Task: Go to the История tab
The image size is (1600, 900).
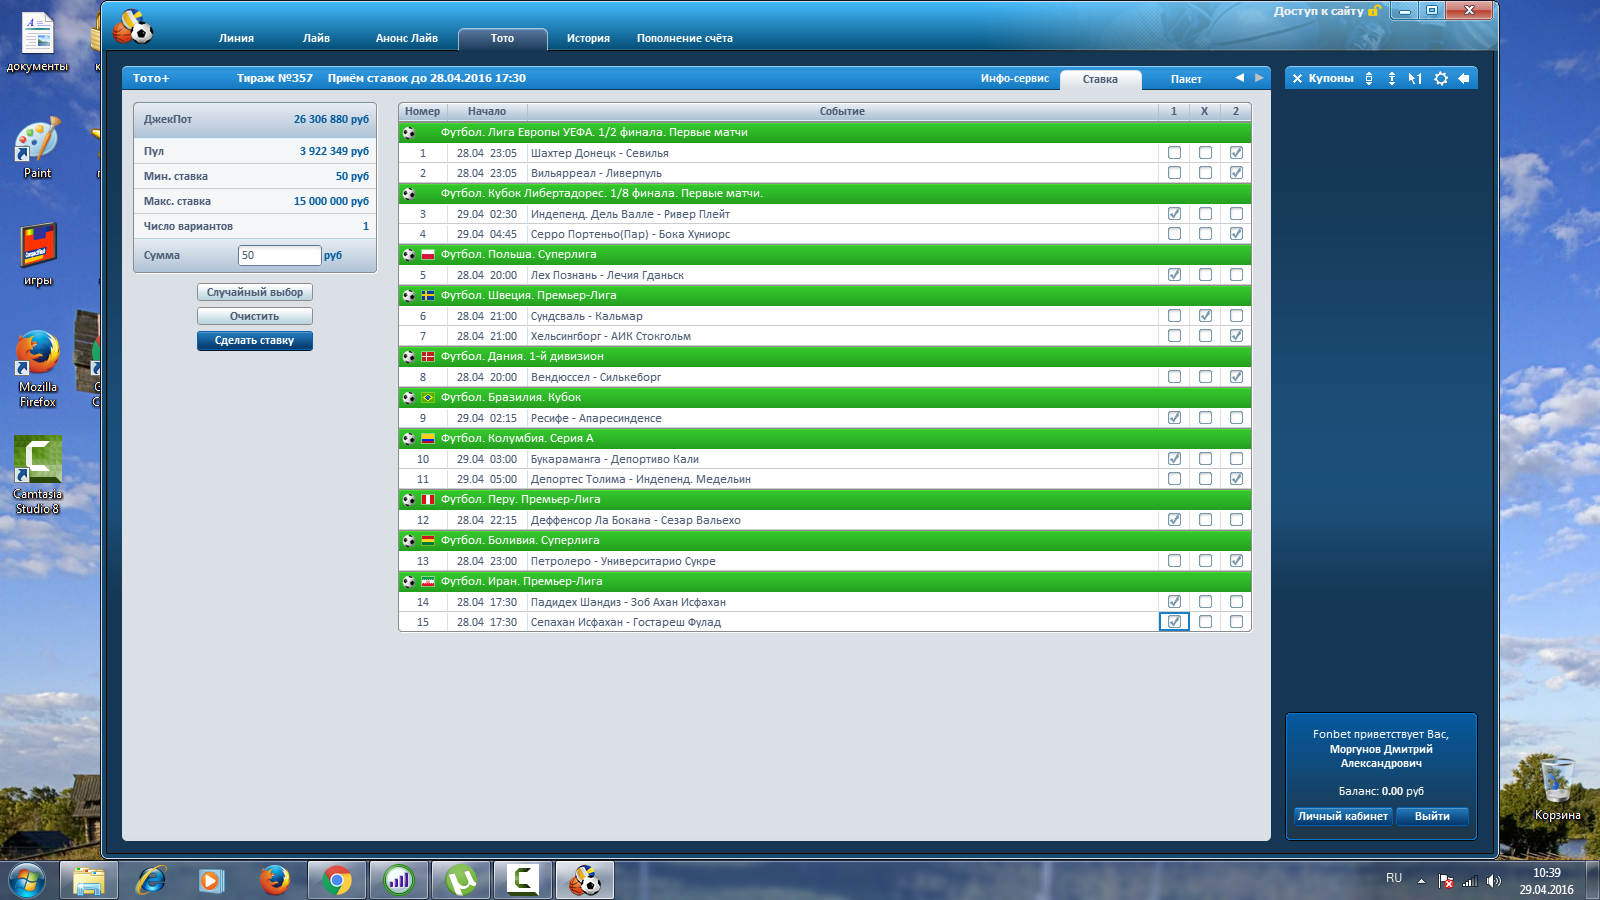Action: [x=588, y=39]
